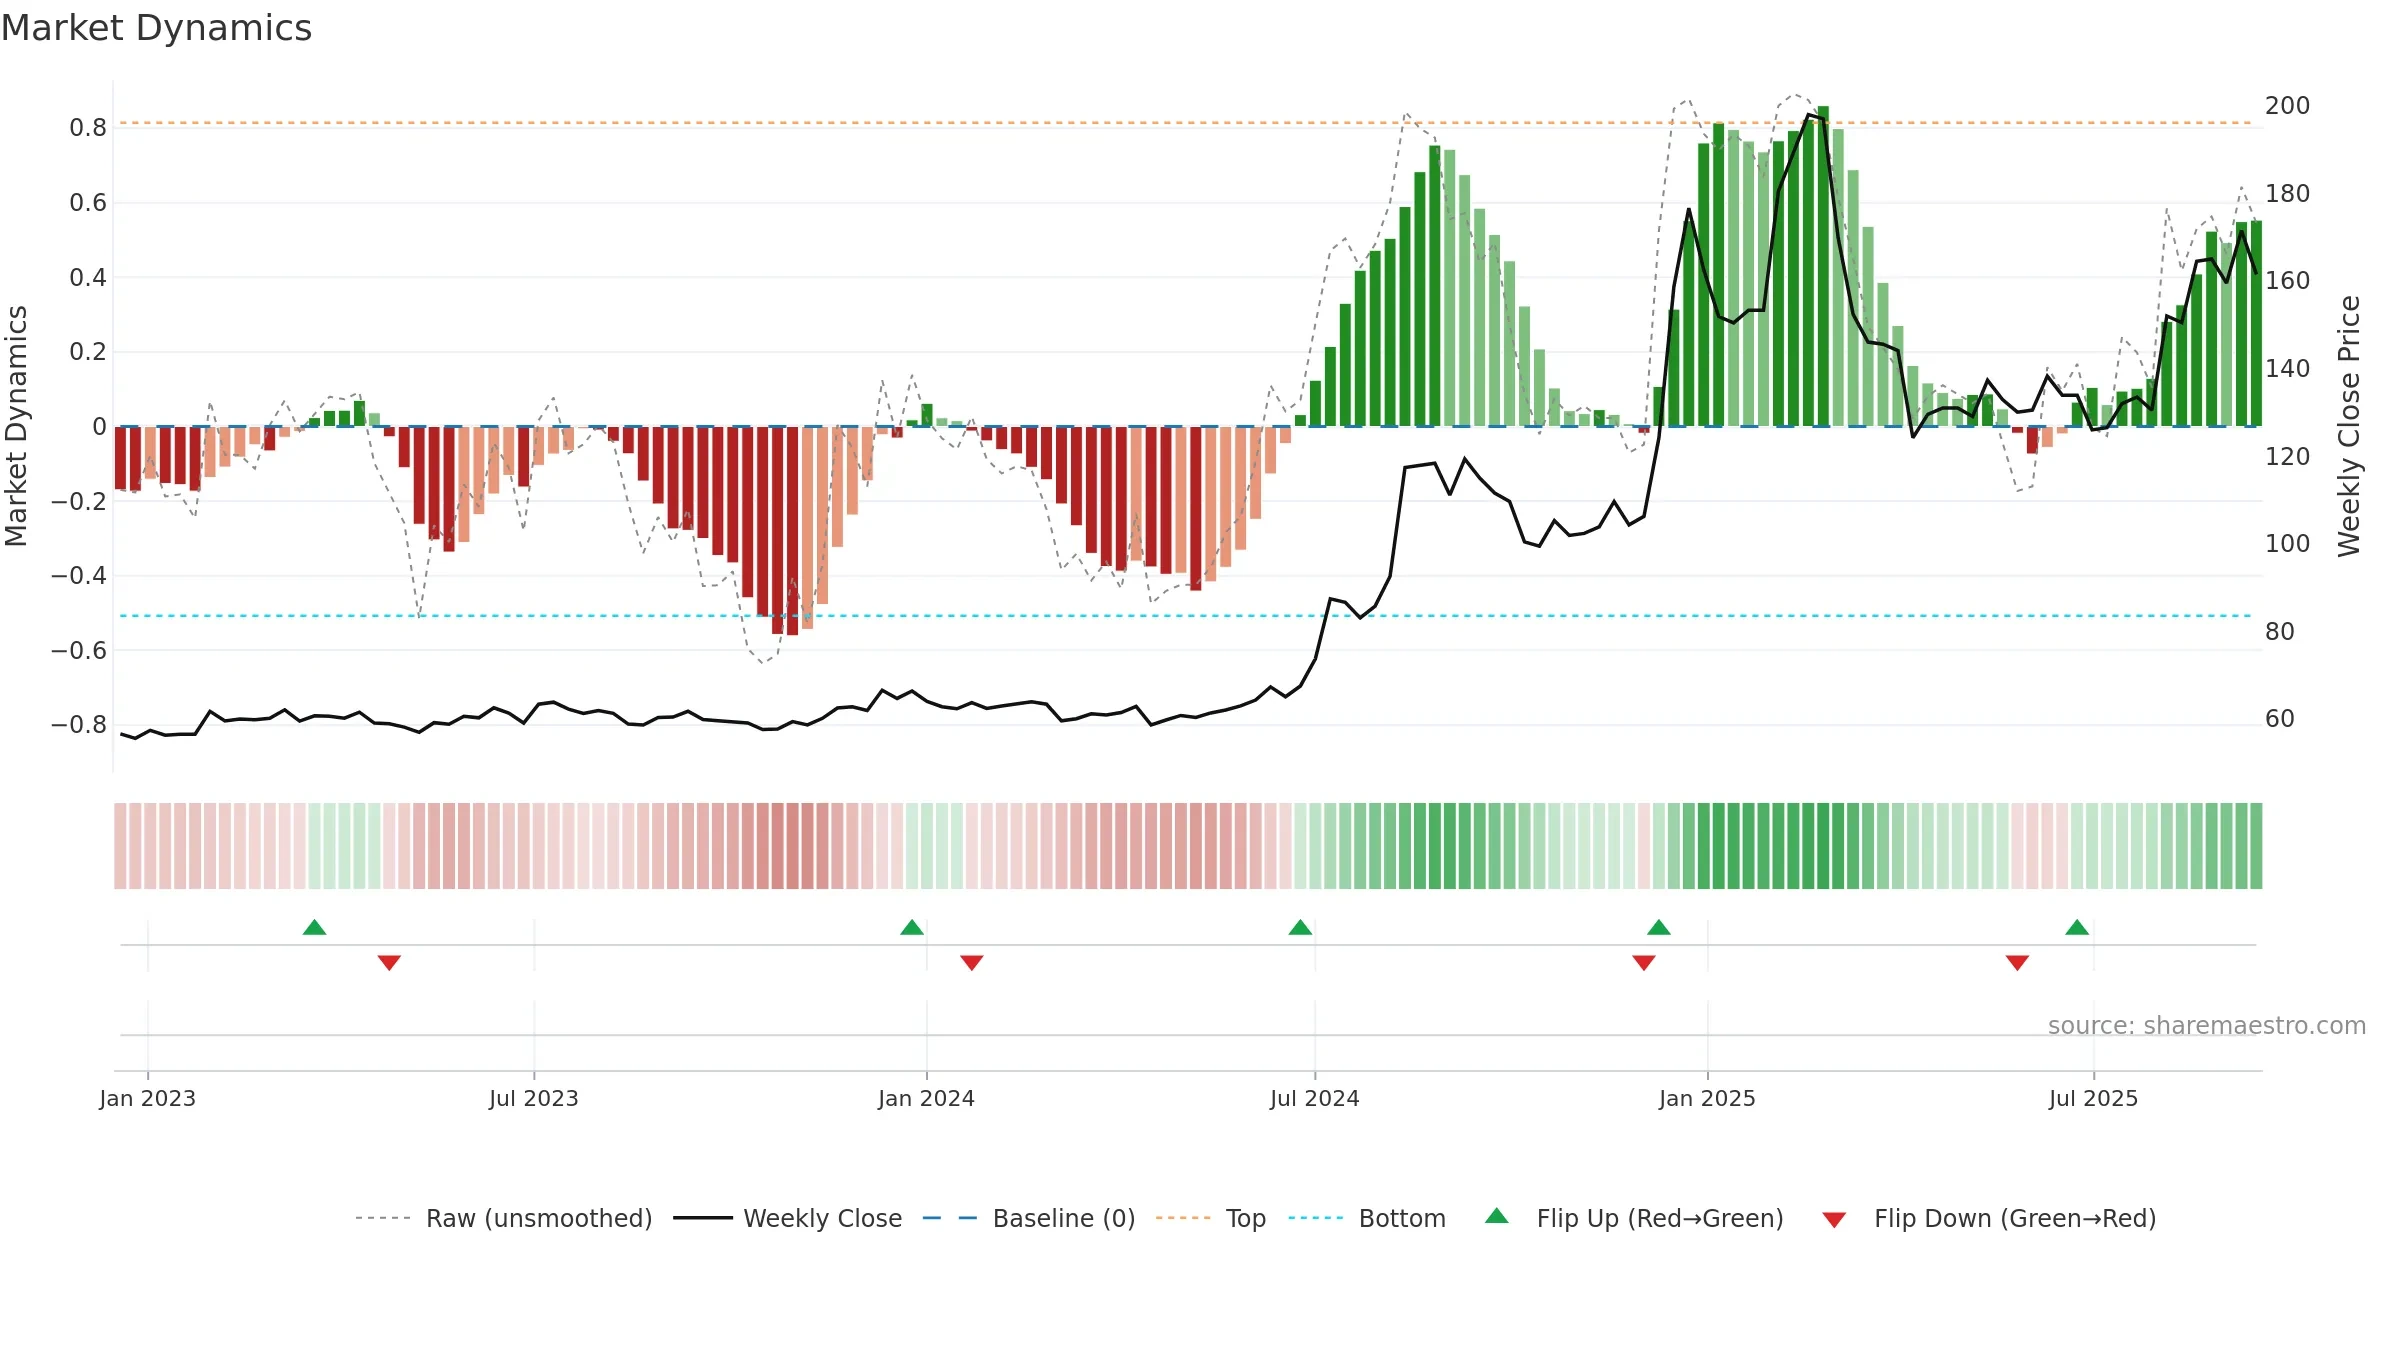This screenshot has width=2400, height=1350.
Task: Toggle the Flip Up (Red→Green) legend label
Action: pyautogui.click(x=1660, y=1218)
